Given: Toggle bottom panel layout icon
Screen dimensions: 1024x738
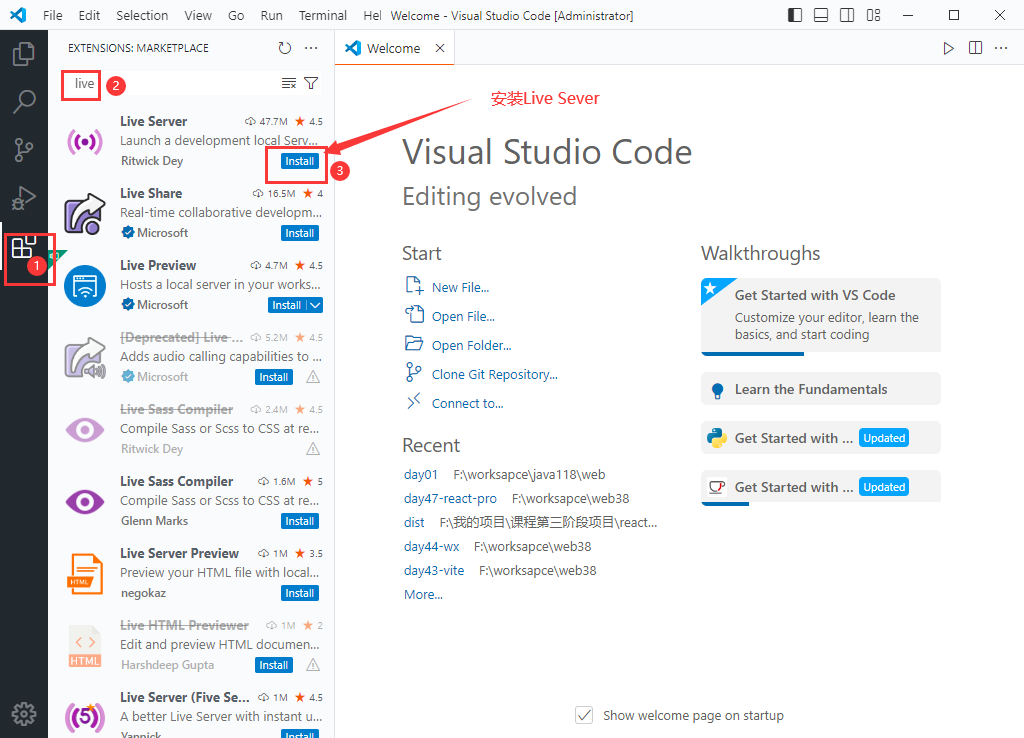Looking at the screenshot, I should [x=821, y=15].
